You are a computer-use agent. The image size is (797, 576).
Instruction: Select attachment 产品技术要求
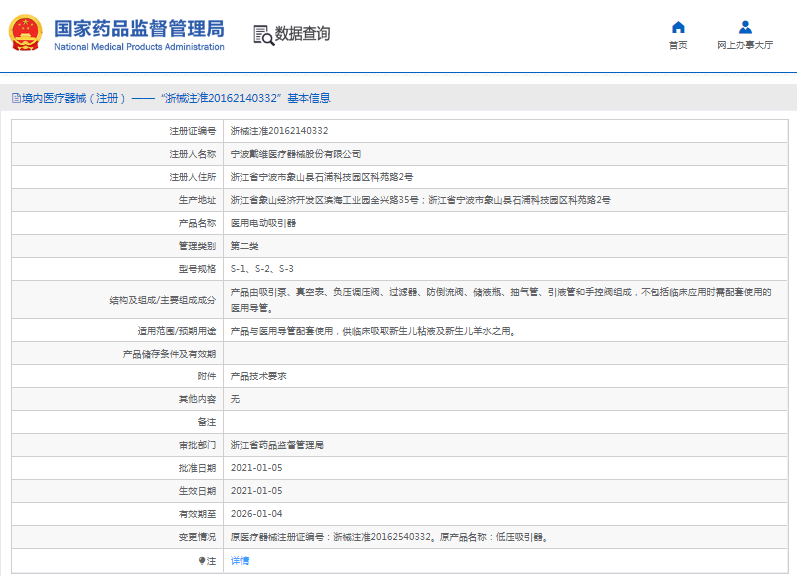point(259,376)
